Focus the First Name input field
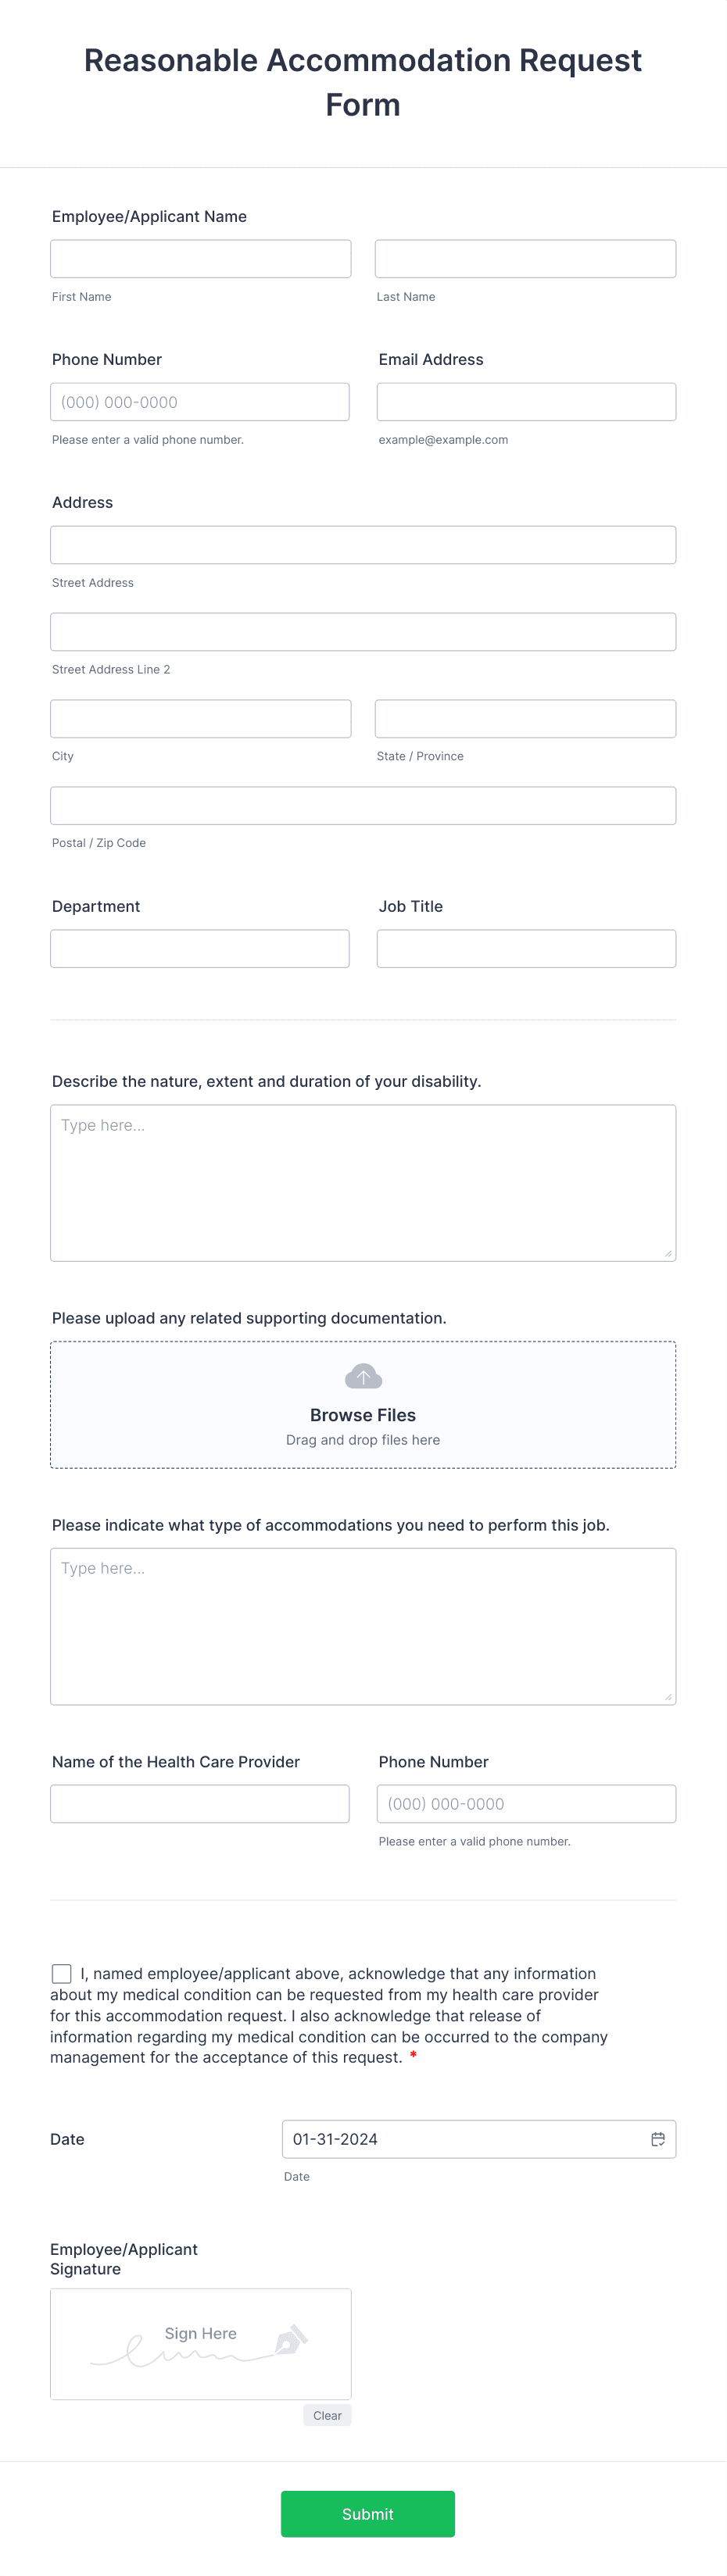 pos(201,259)
